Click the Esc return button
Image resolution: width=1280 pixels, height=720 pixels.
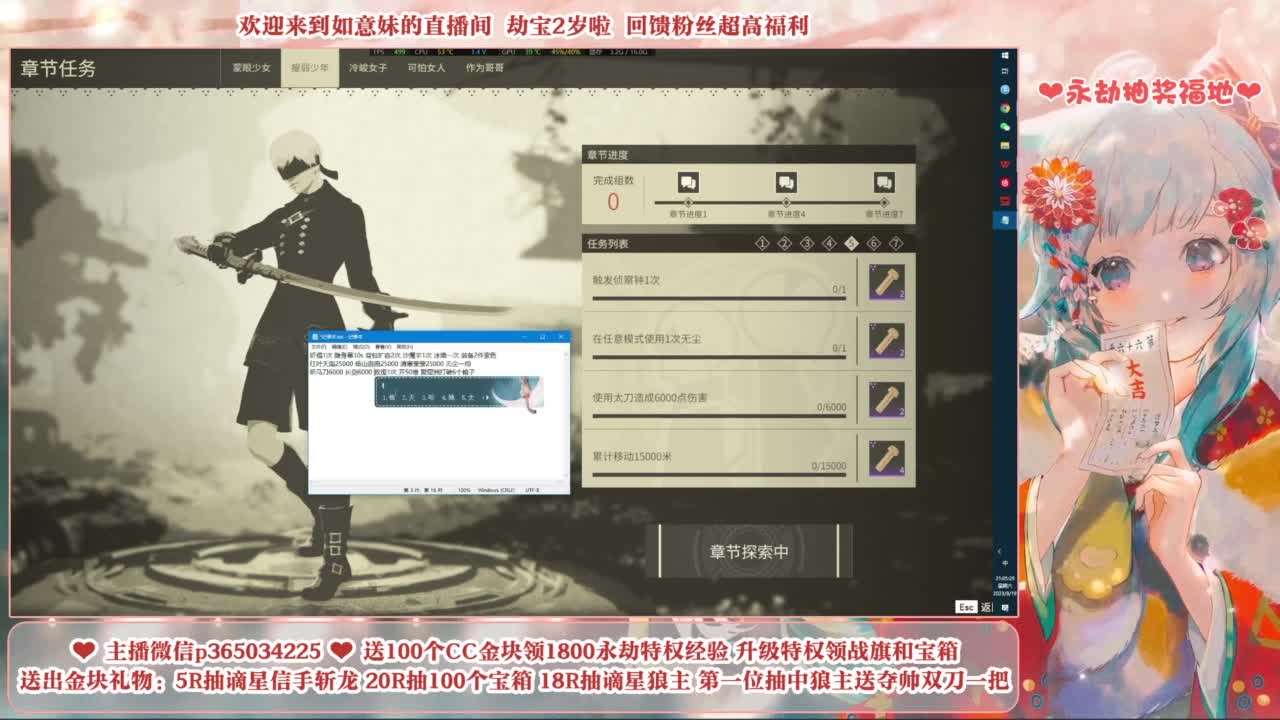974,607
